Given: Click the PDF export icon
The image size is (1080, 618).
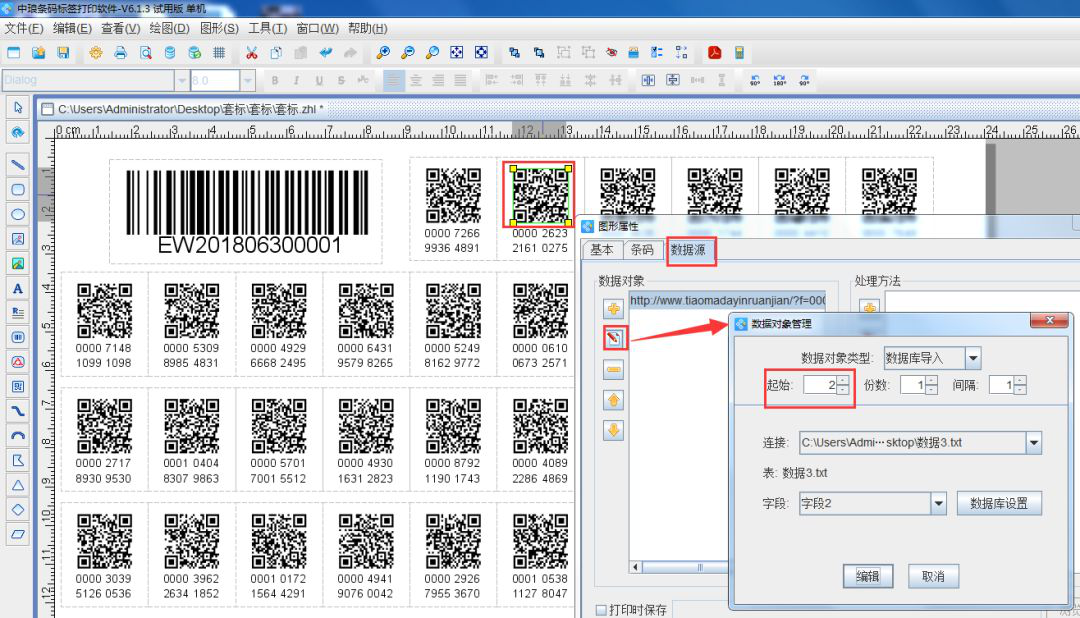Looking at the screenshot, I should 715,53.
